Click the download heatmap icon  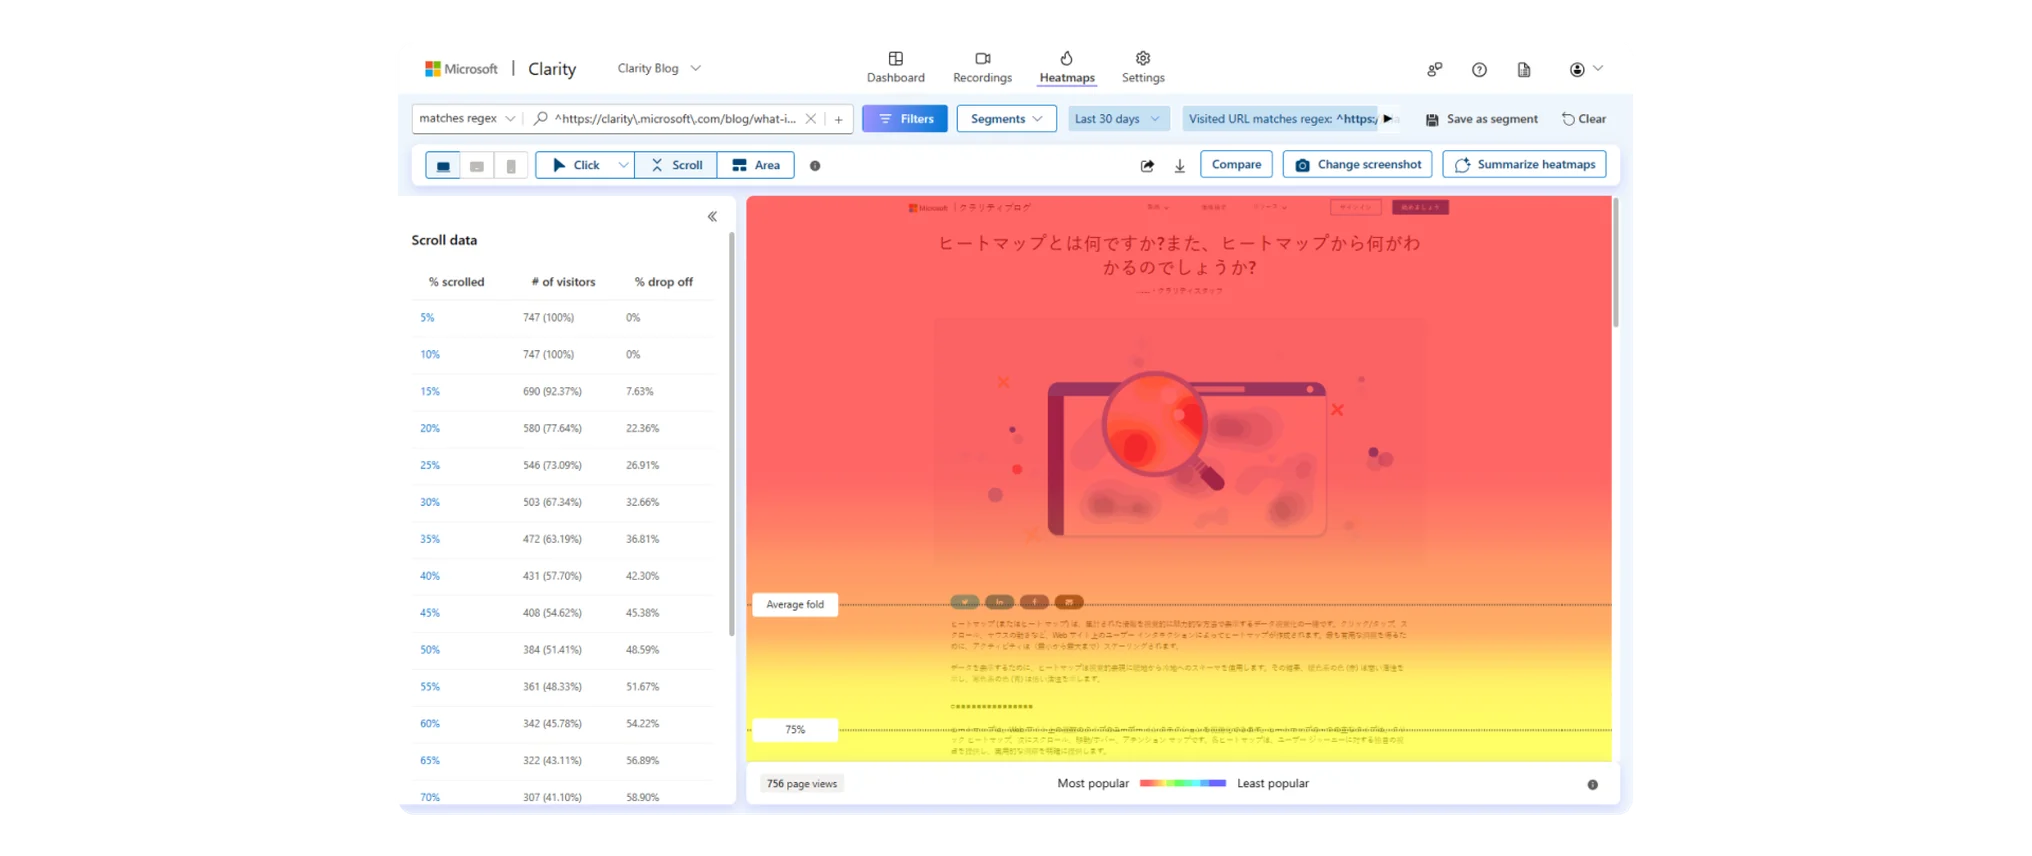(1179, 166)
